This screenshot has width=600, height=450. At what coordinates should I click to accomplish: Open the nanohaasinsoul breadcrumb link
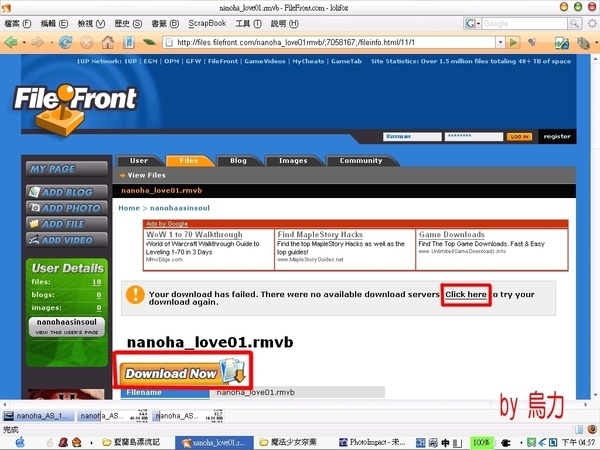[x=179, y=208]
